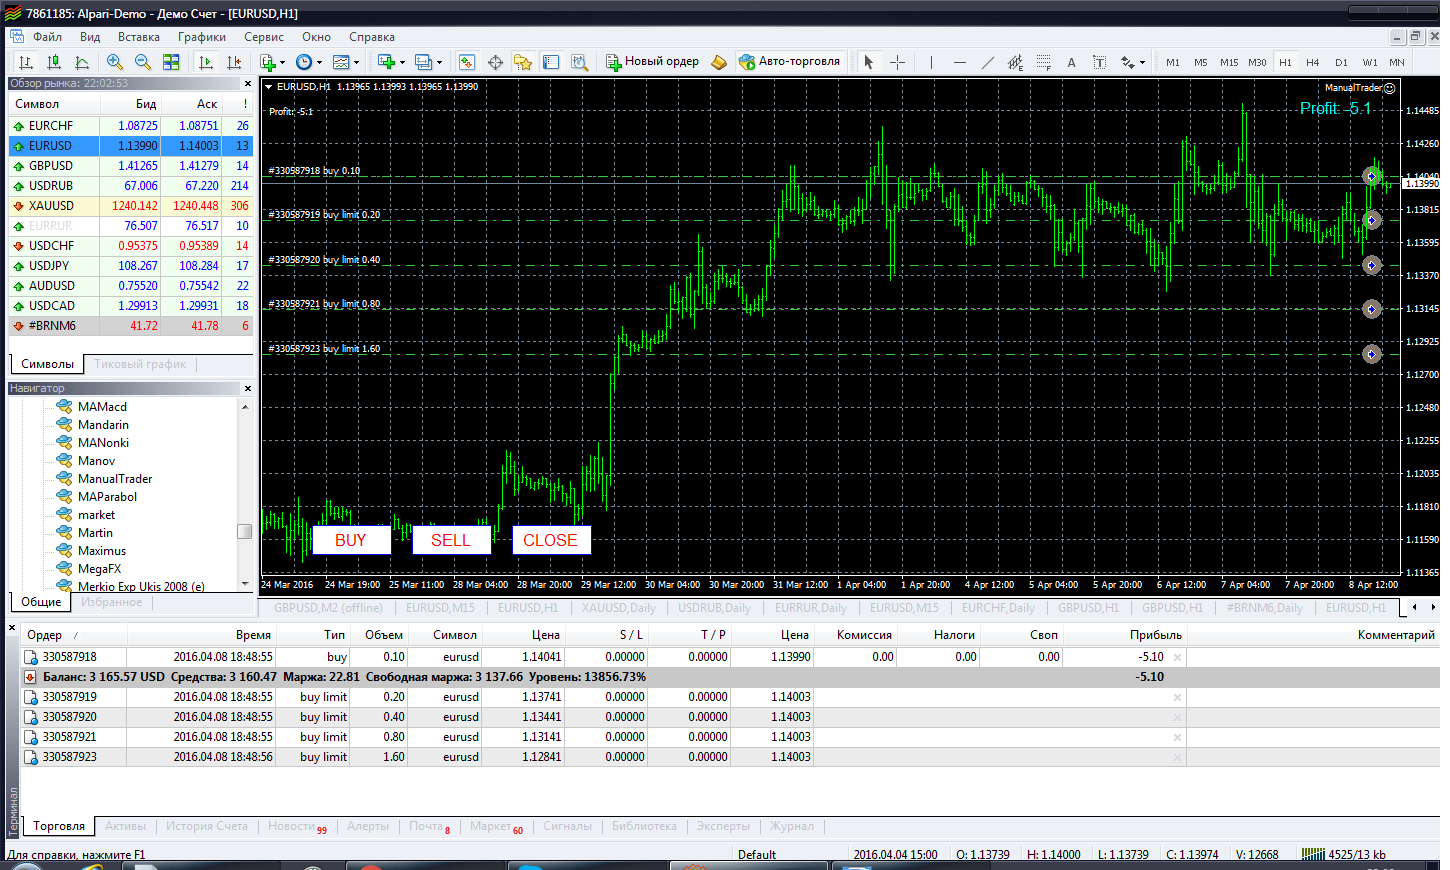Draw a trendline with the toolbar tool
This screenshot has height=870, width=1450.
[987, 62]
